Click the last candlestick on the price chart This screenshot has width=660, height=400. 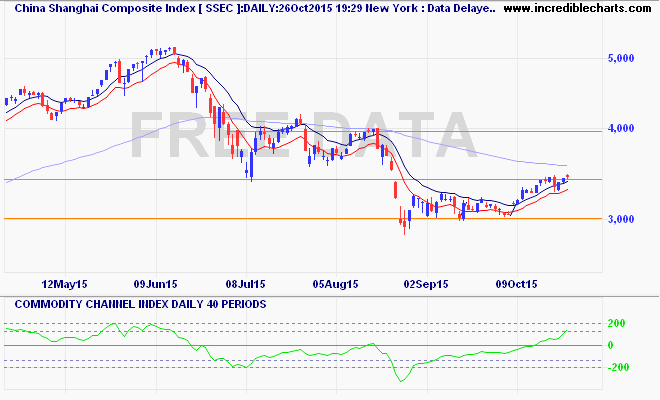(x=568, y=177)
